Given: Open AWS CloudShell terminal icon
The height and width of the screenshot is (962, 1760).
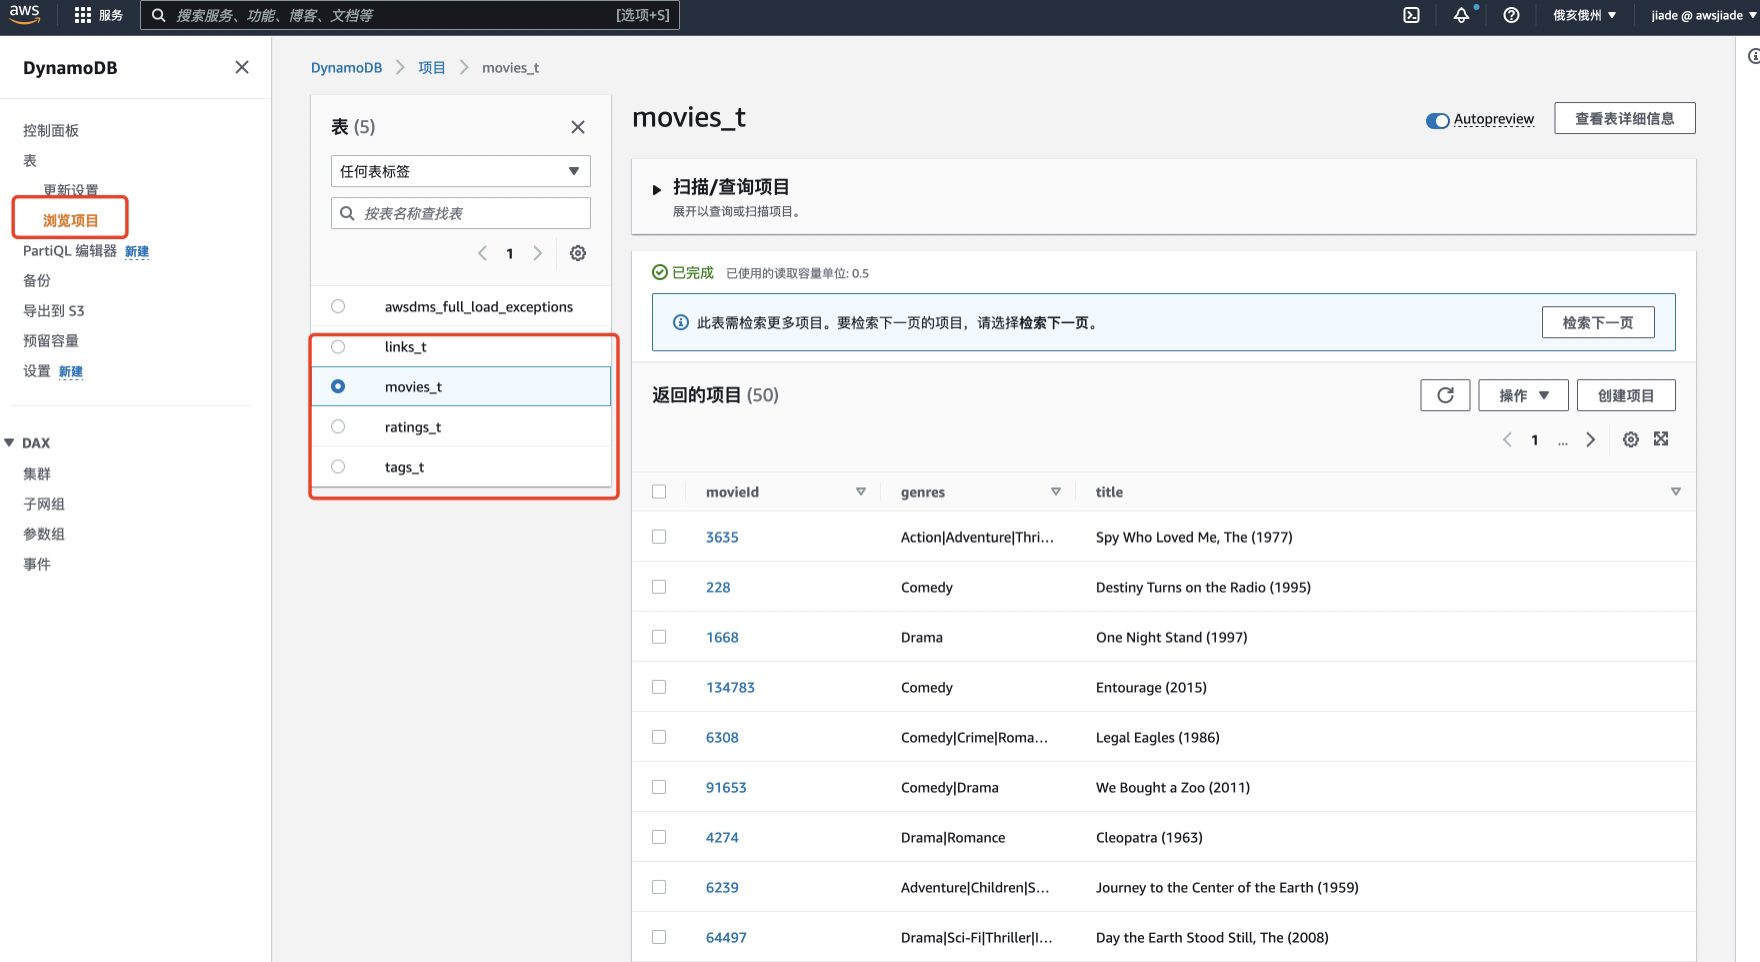Looking at the screenshot, I should (1411, 15).
